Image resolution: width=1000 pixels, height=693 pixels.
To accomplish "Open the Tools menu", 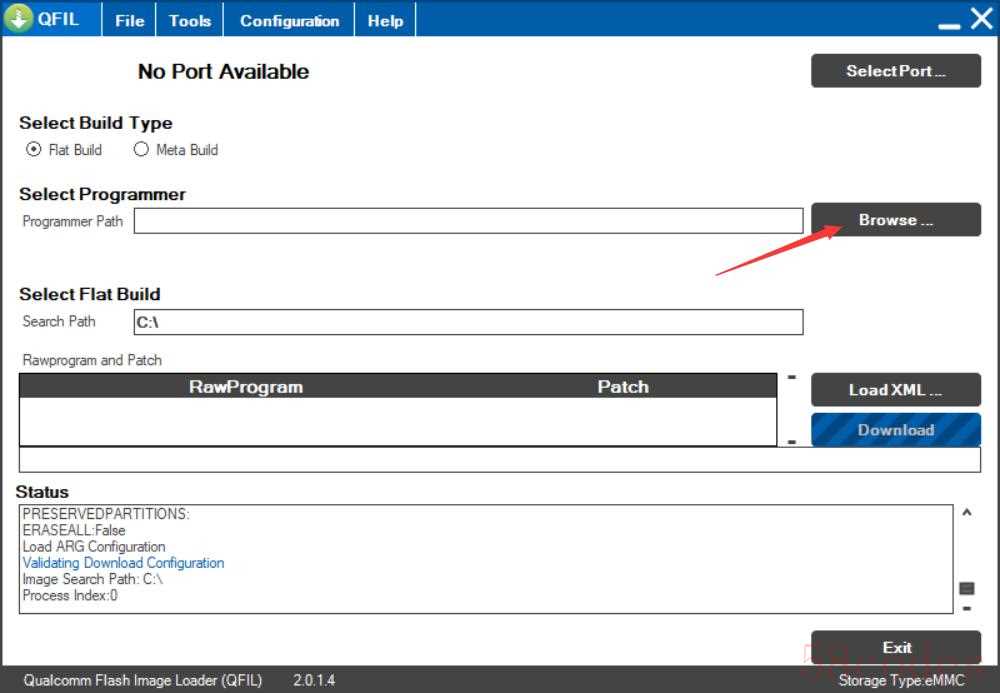I will (189, 20).
